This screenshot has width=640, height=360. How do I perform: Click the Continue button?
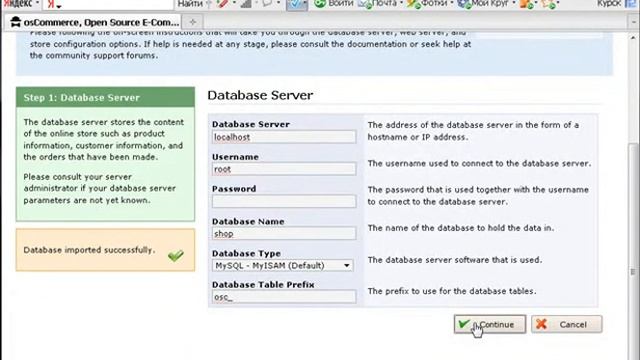(x=490, y=324)
